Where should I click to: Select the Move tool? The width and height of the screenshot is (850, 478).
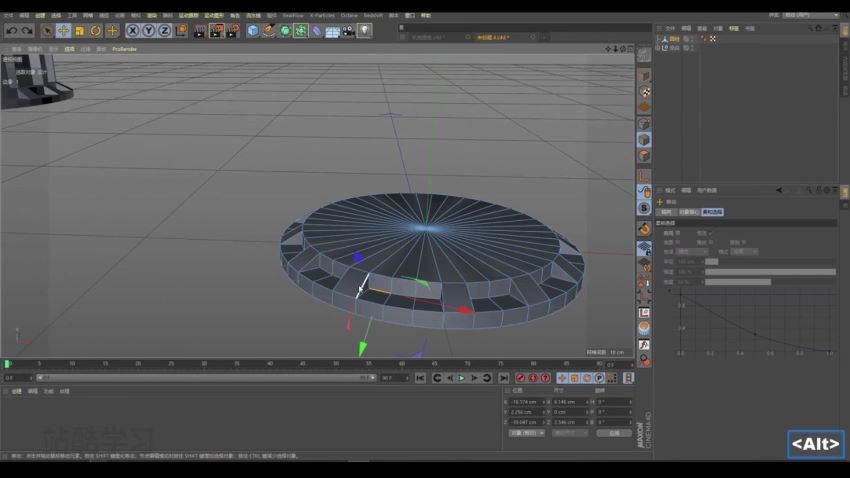click(63, 31)
